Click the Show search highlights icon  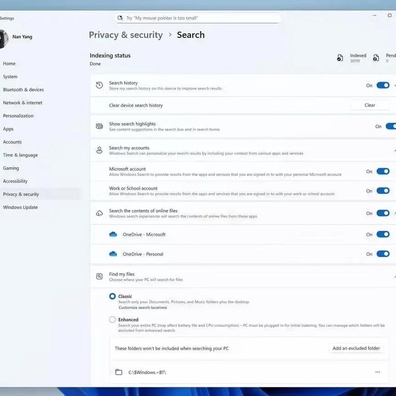click(x=99, y=126)
